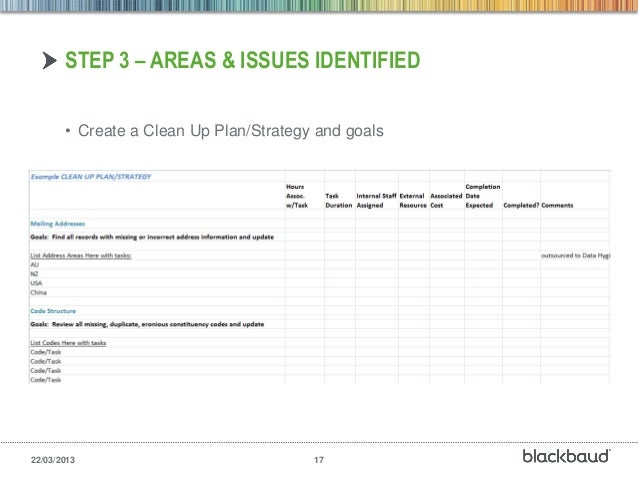Click the arrow bullet beside the Step 3 title
Viewport: 638px width, 479px height.
50,63
